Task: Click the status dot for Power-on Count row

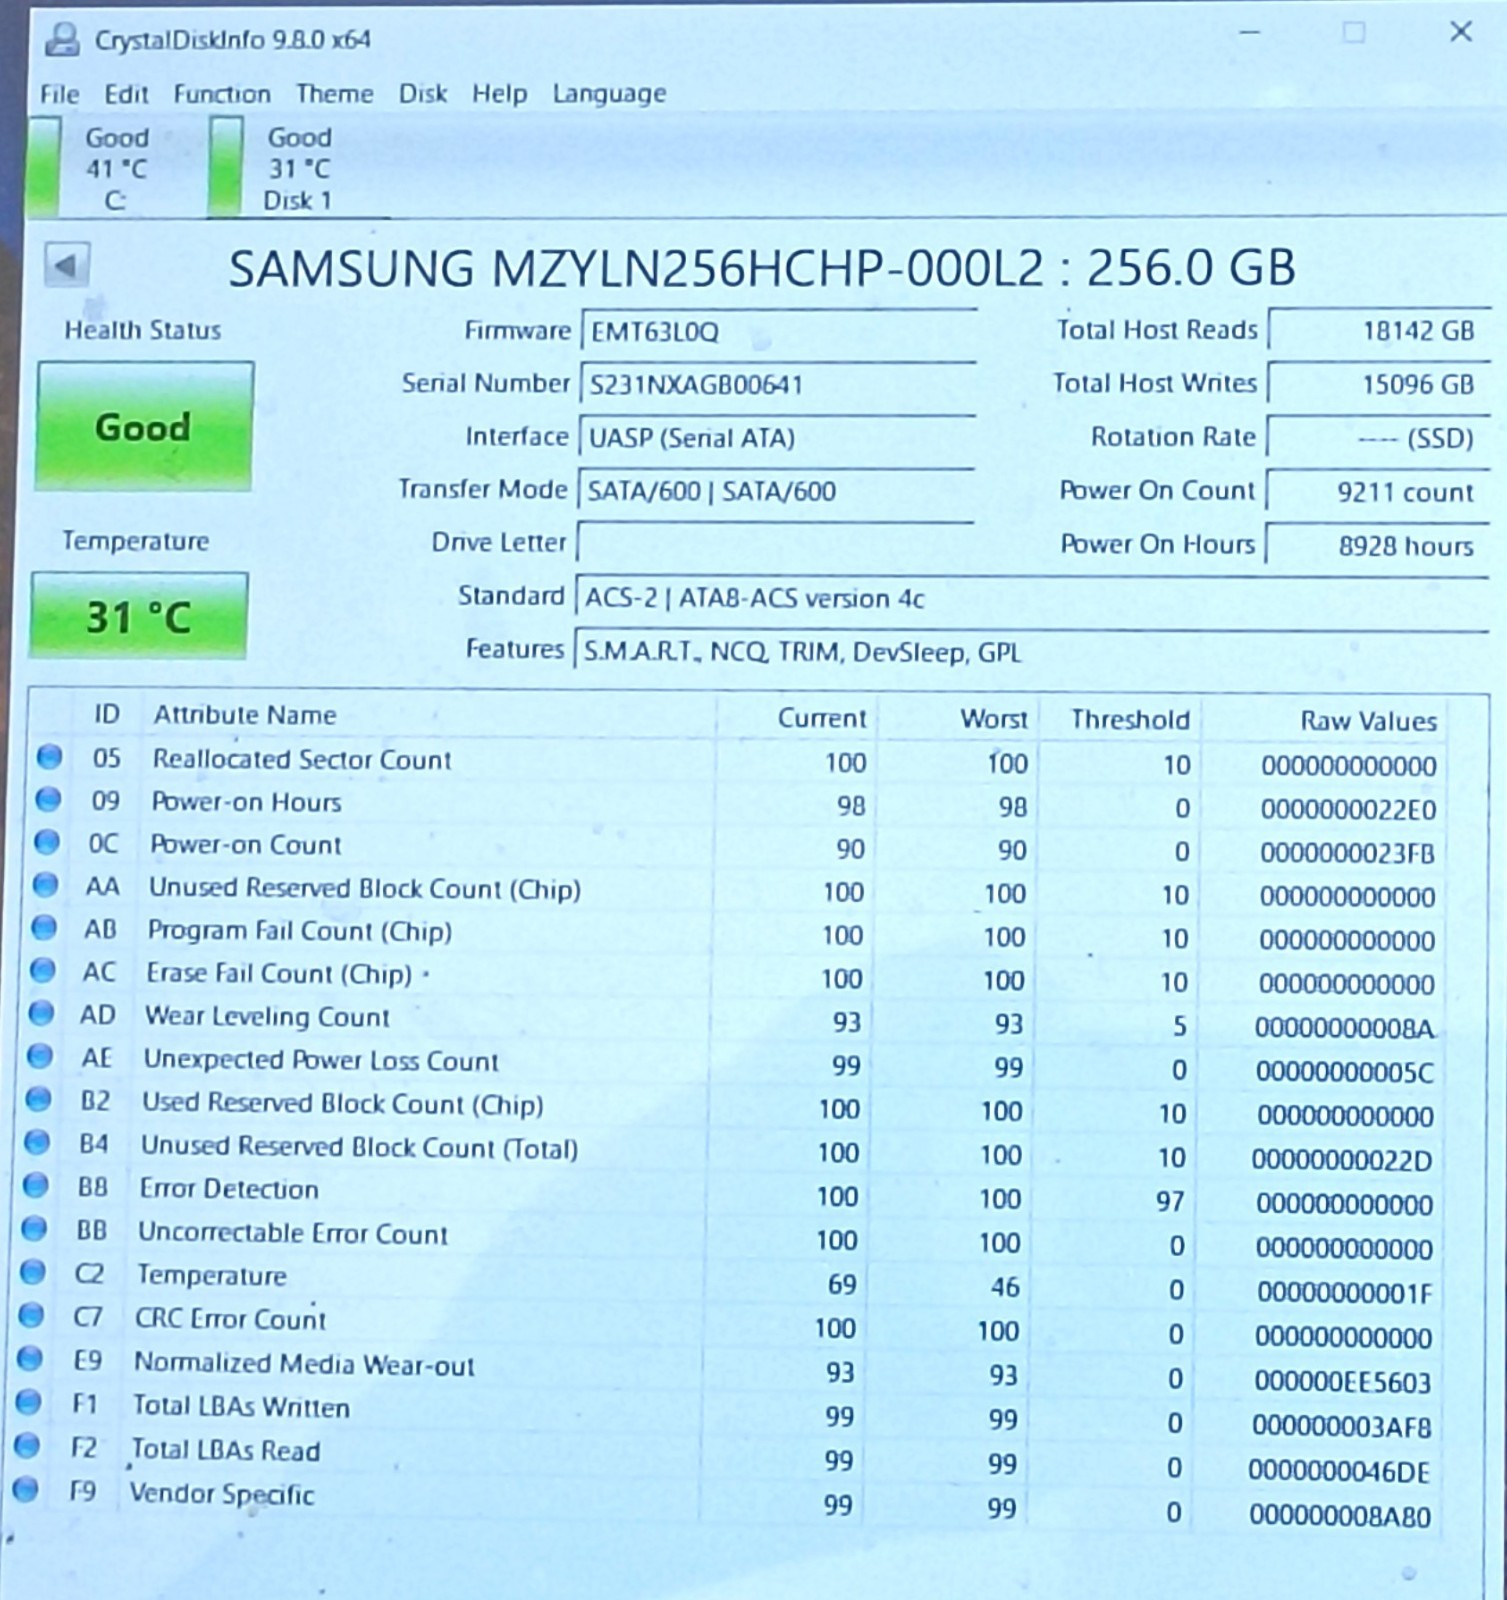Action: (47, 842)
